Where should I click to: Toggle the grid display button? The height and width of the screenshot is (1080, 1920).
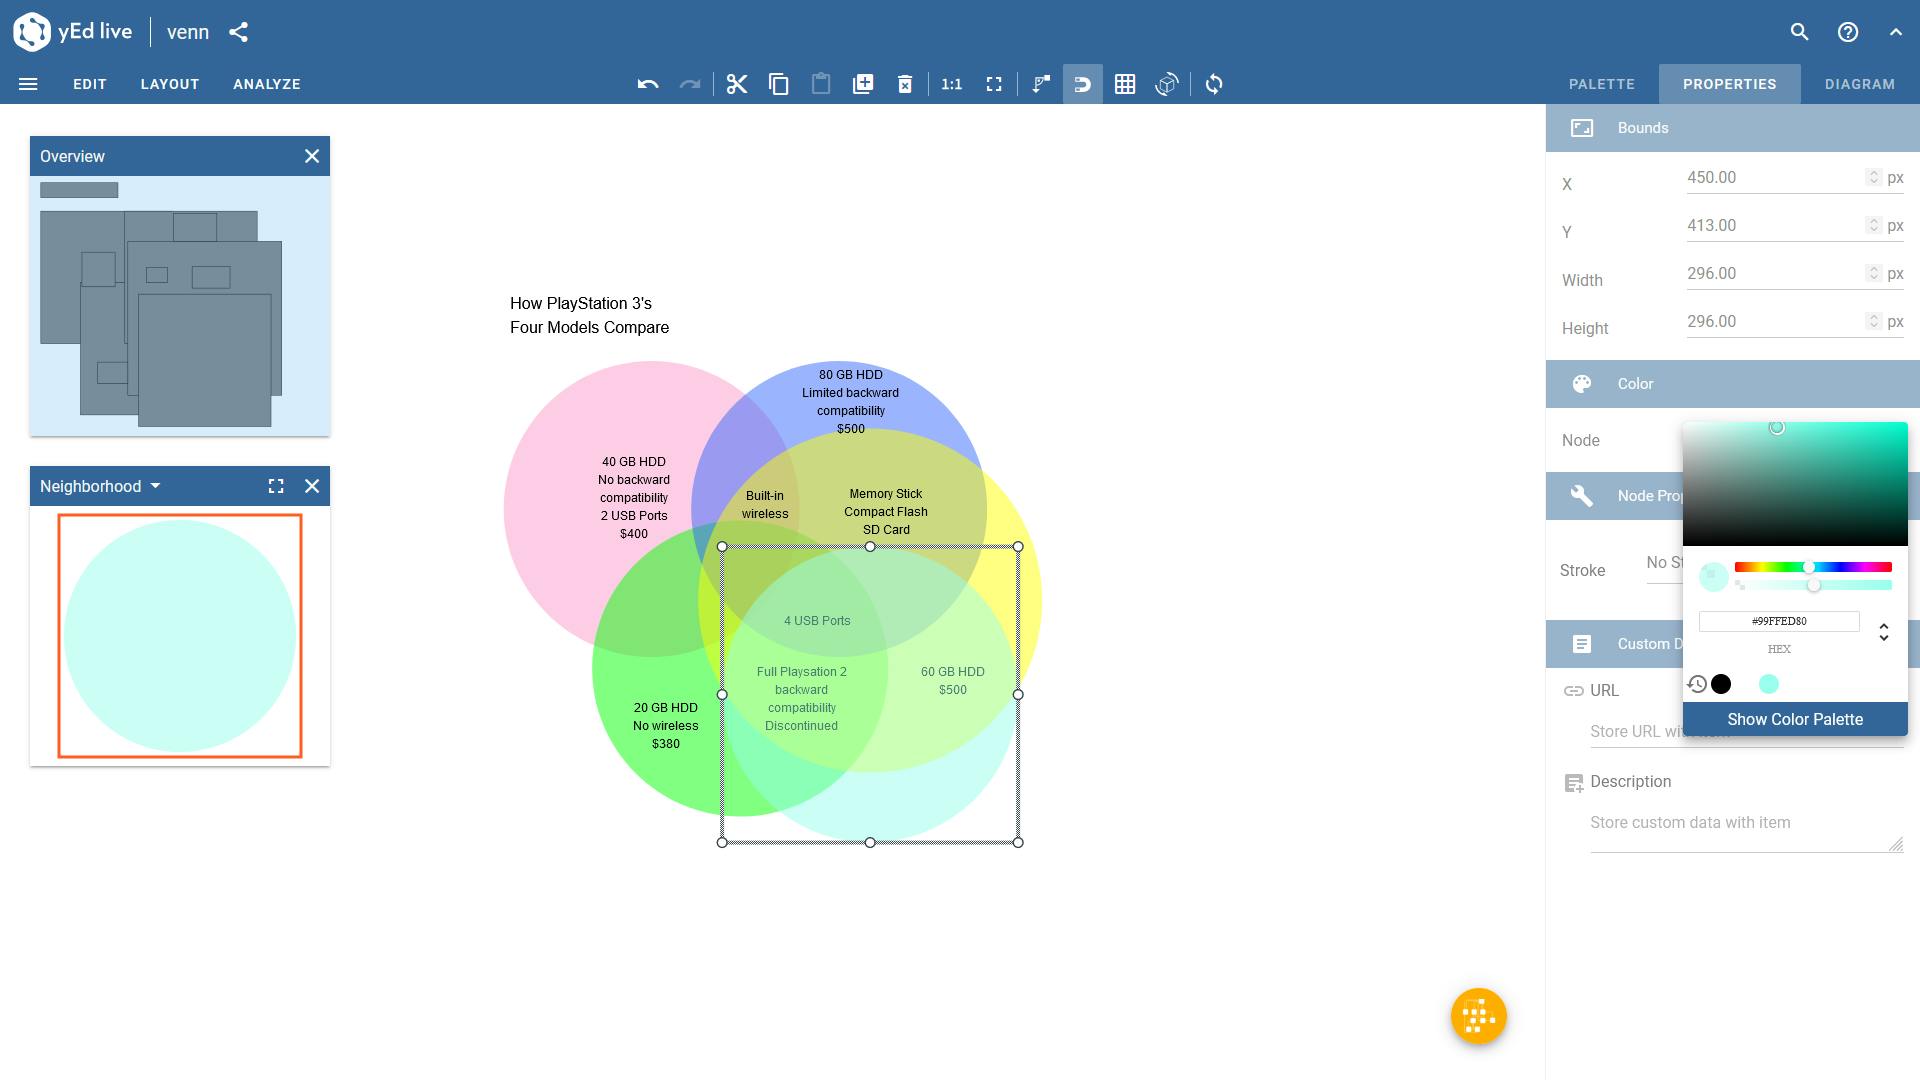(1125, 84)
